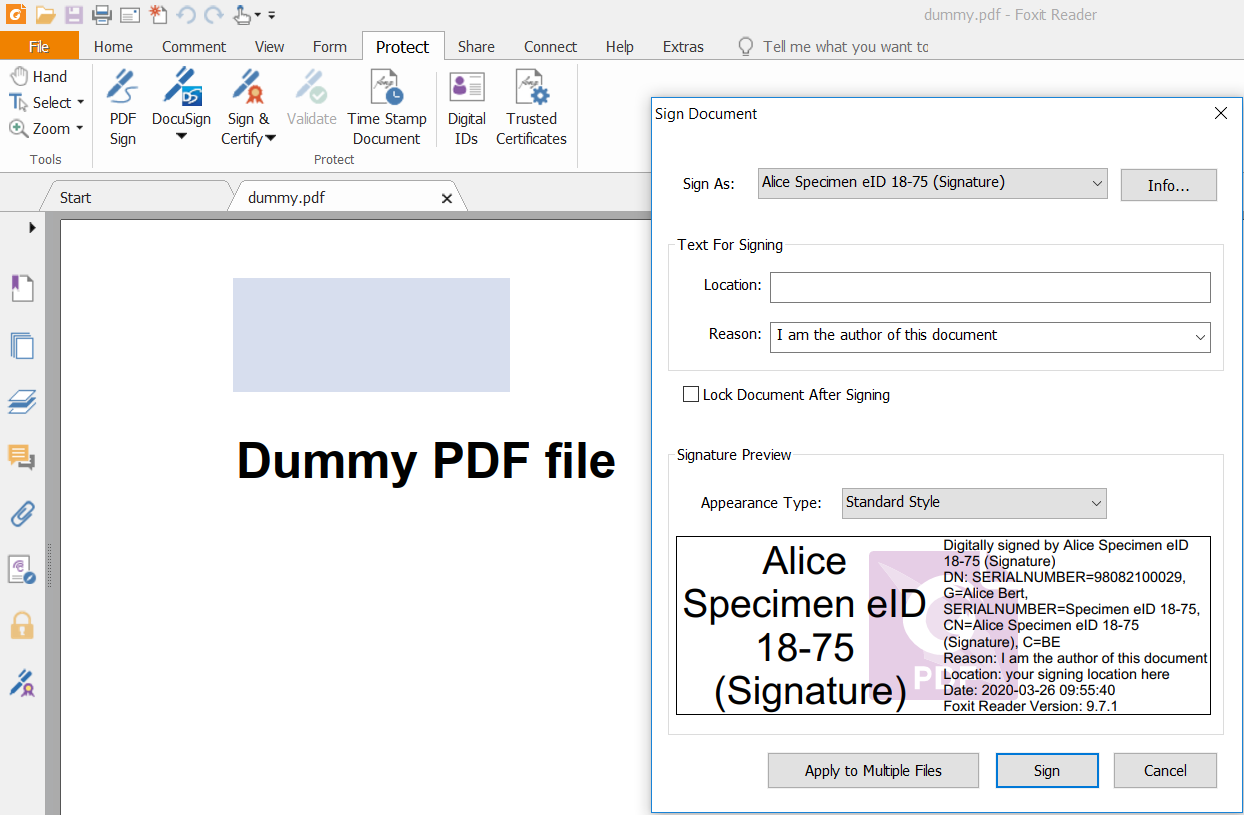Image resolution: width=1244 pixels, height=815 pixels.
Task: Click the Foxit Reader application logo
Action: 15,14
